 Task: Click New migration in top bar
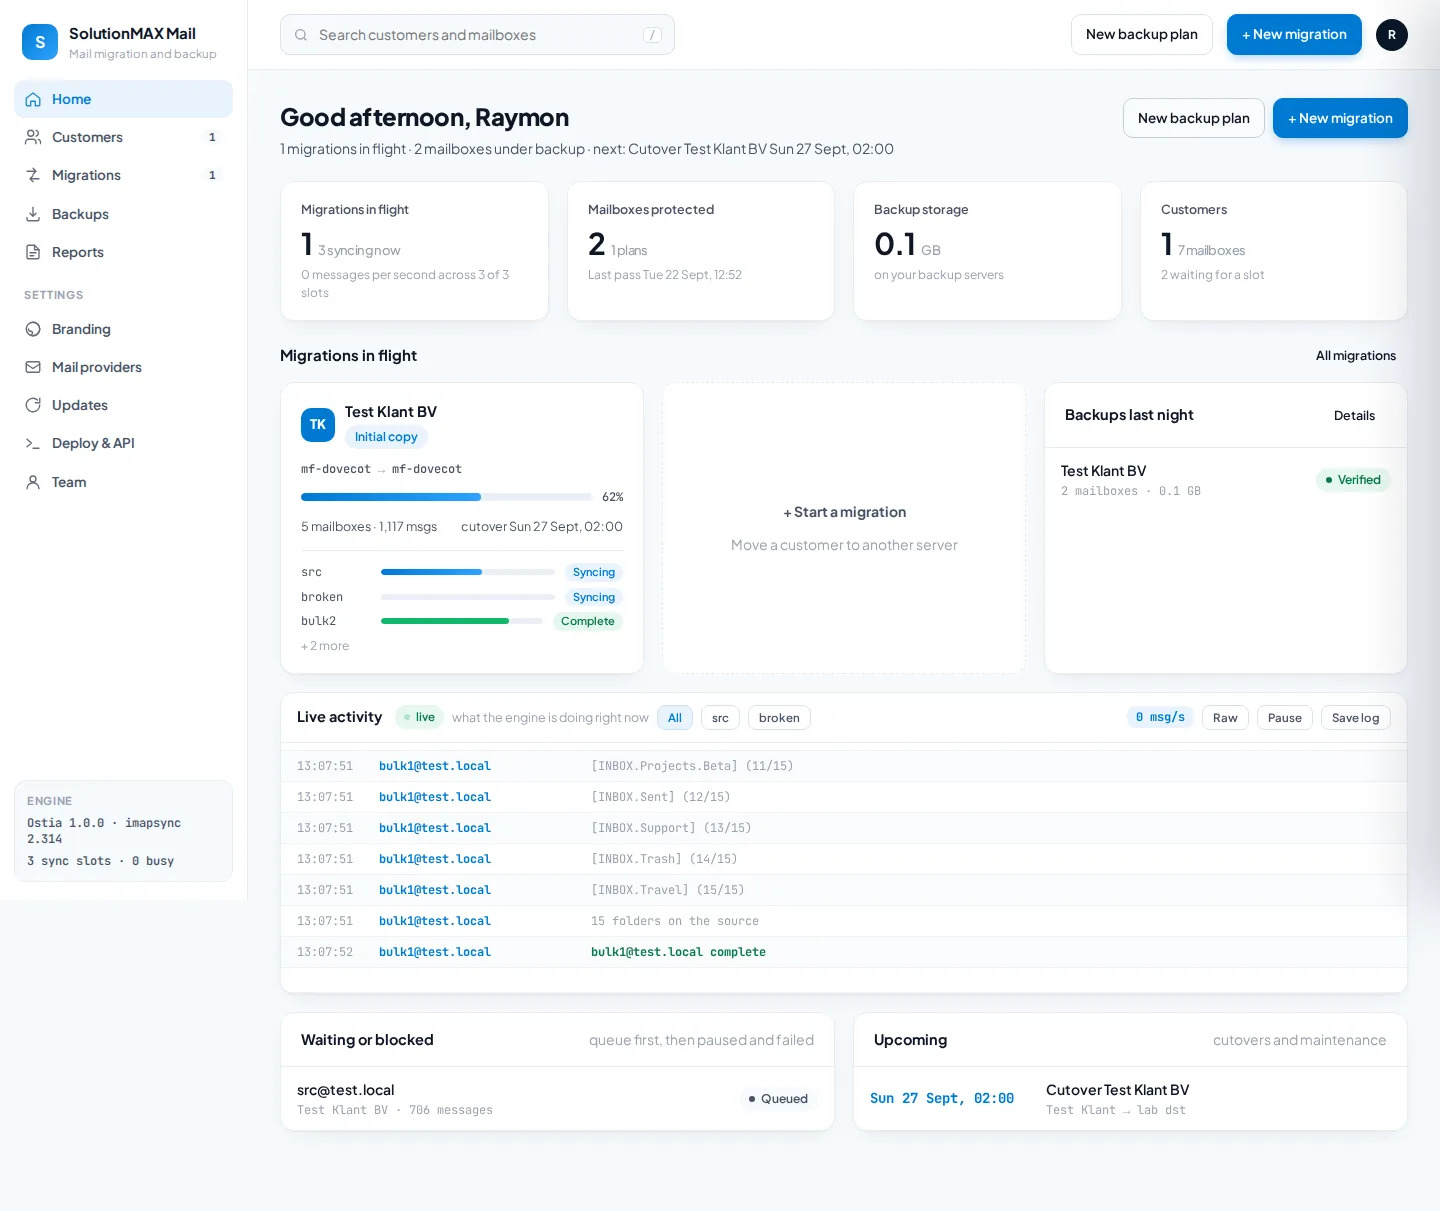[x=1294, y=35]
